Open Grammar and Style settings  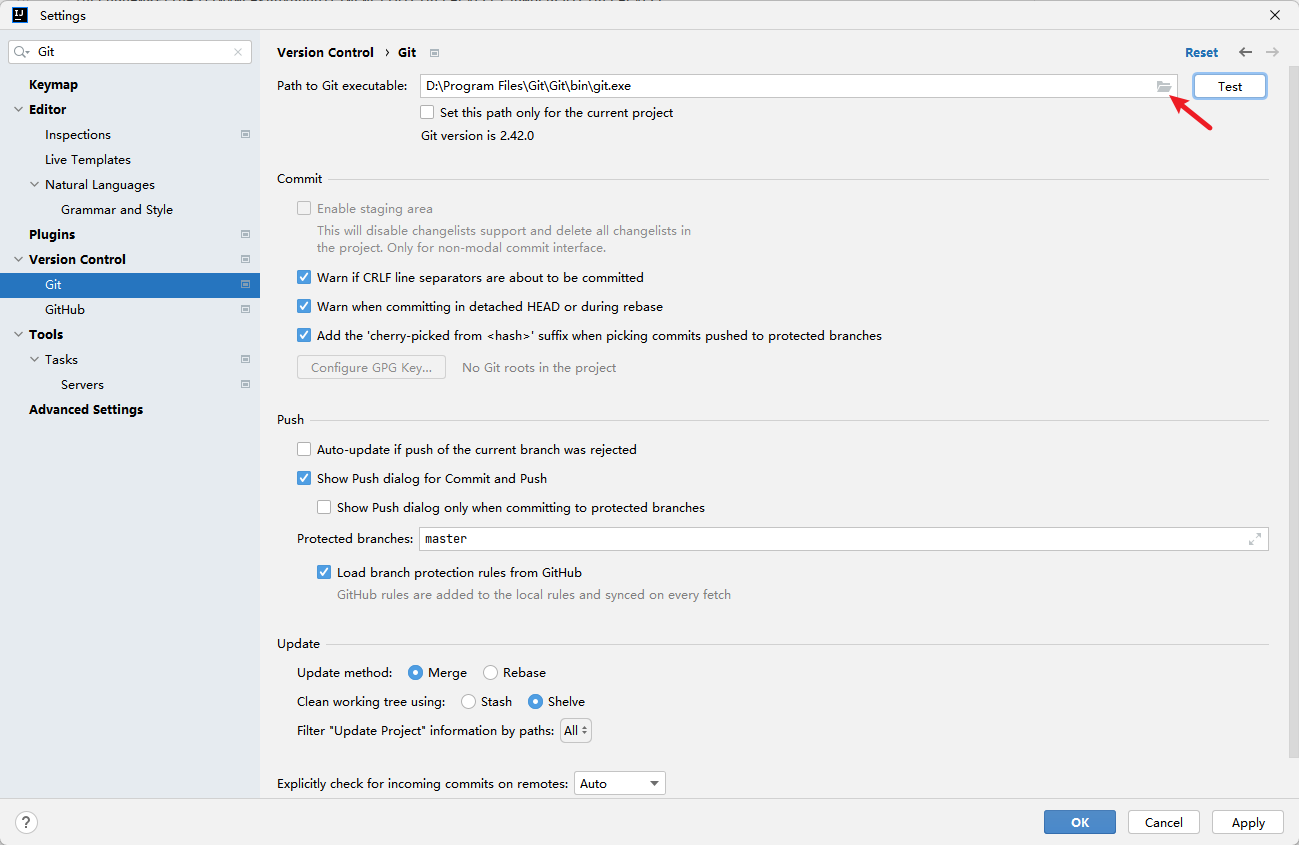tap(117, 210)
